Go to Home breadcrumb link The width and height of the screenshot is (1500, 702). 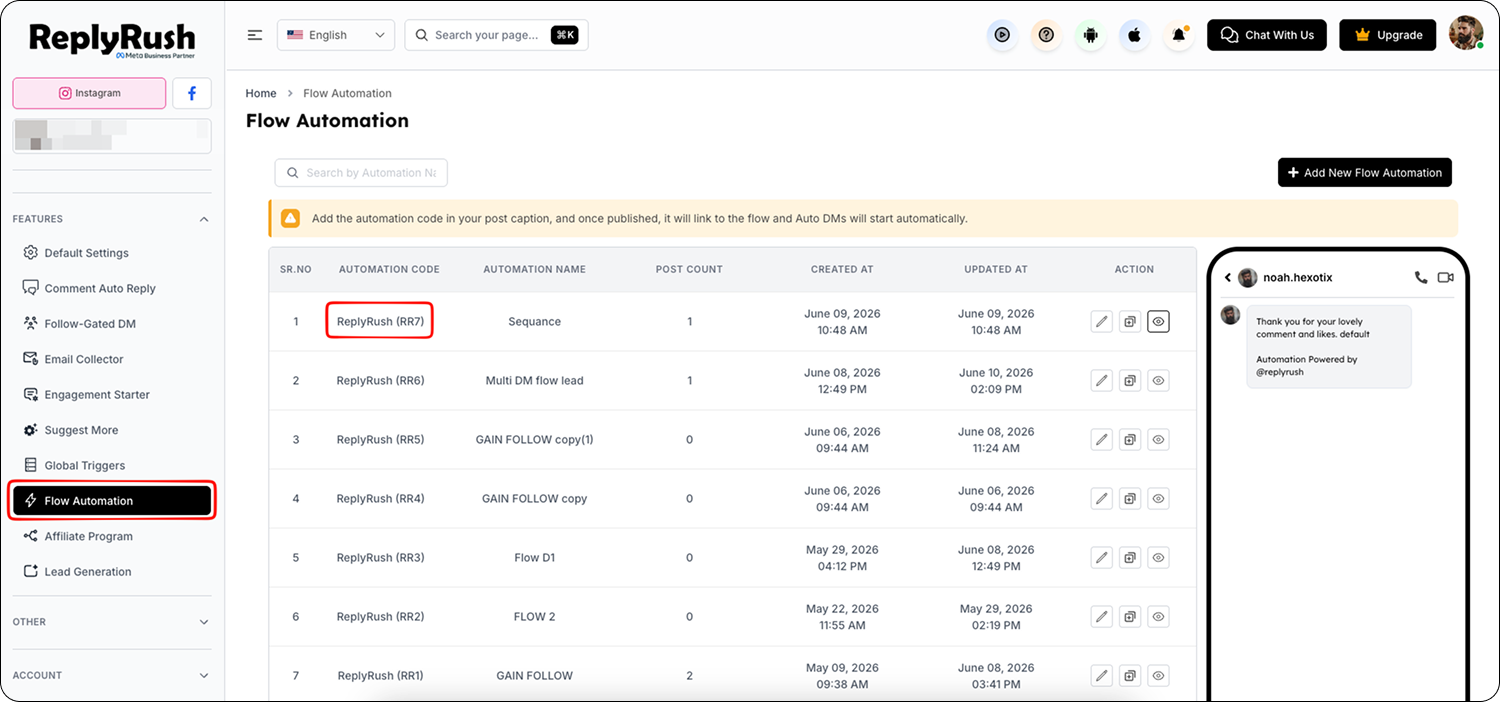tap(261, 93)
